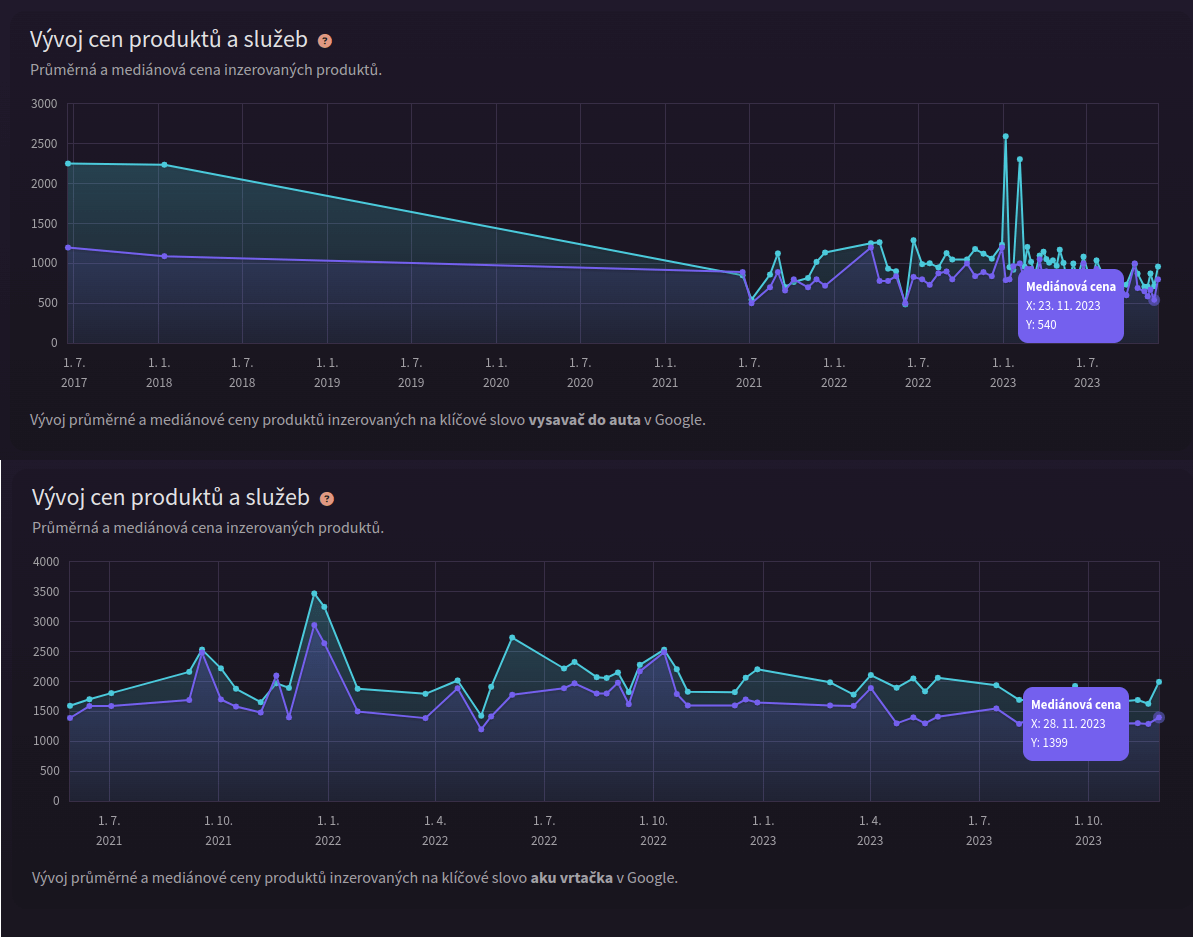
Task: Click the average-price peak near 3500 in the aku vrtačka chart
Action: [313, 593]
